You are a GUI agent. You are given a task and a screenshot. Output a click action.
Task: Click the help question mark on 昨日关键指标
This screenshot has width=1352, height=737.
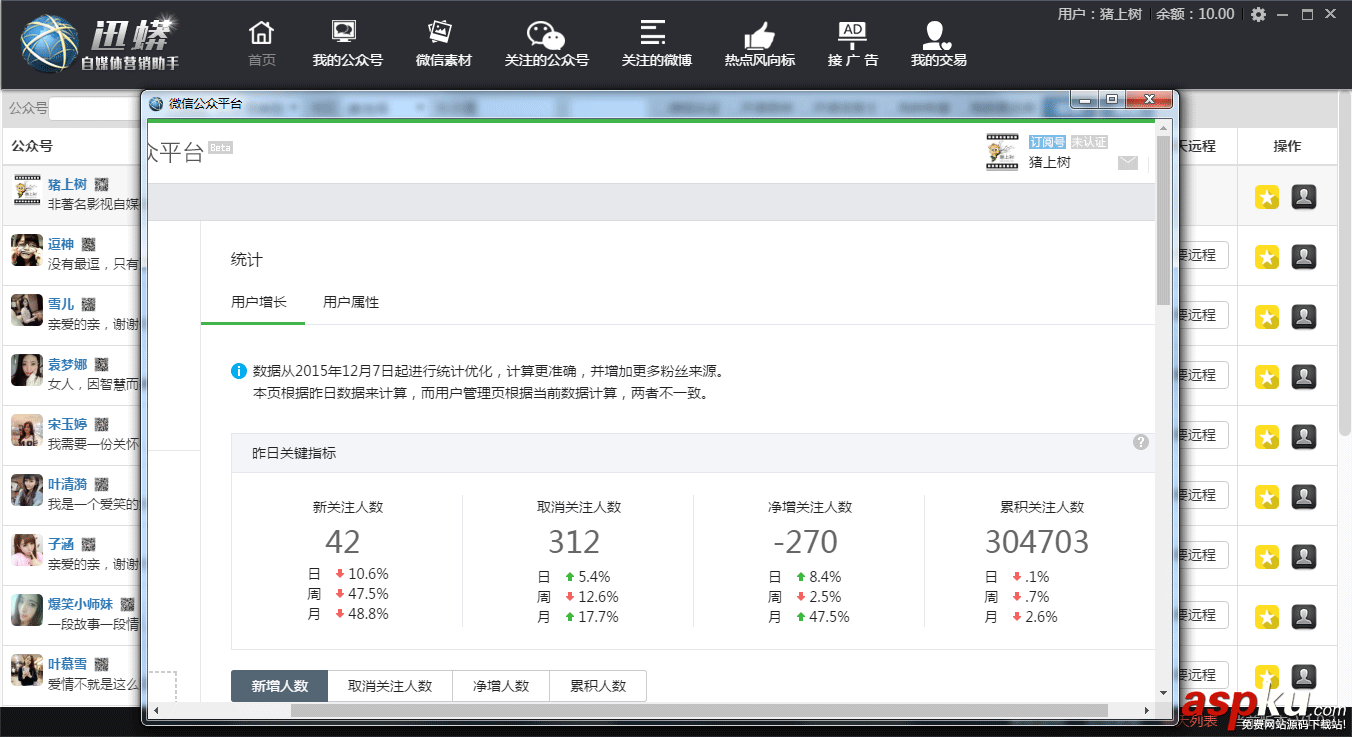1141,441
